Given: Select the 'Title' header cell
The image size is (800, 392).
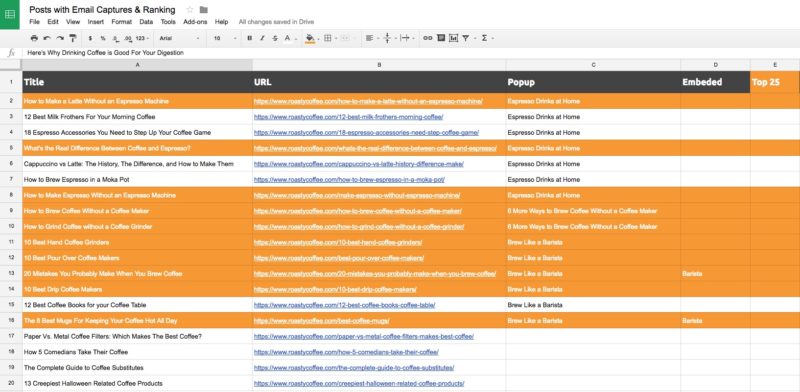Looking at the screenshot, I should click(x=137, y=82).
